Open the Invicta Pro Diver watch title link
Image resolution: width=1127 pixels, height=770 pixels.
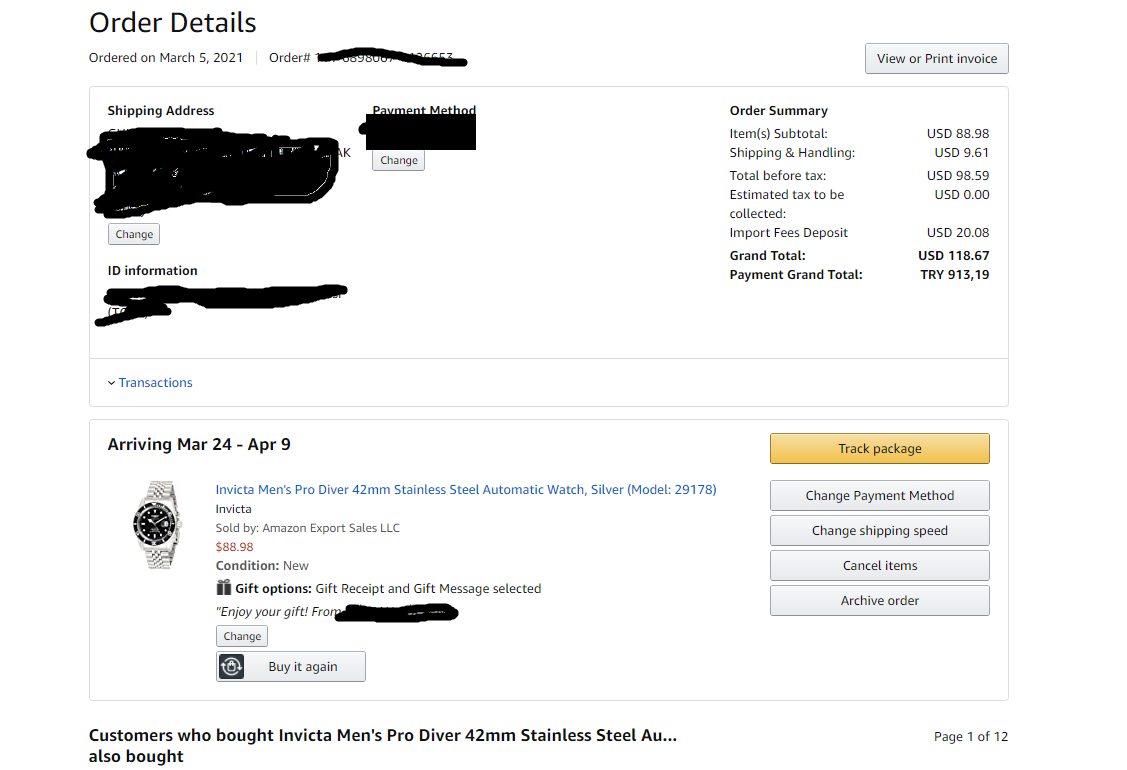click(466, 490)
